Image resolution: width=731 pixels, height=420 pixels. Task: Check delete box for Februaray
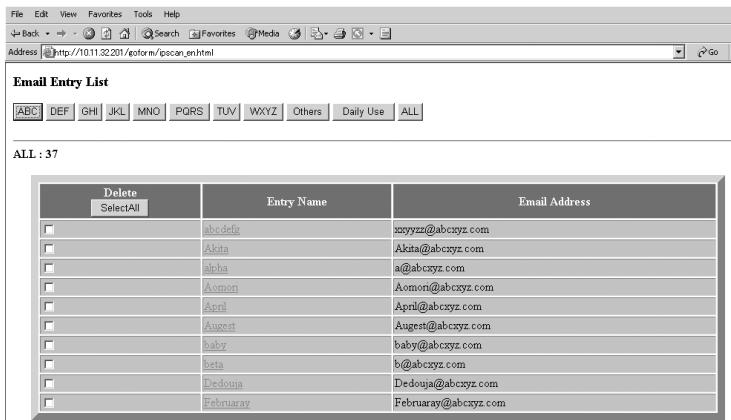(x=49, y=402)
